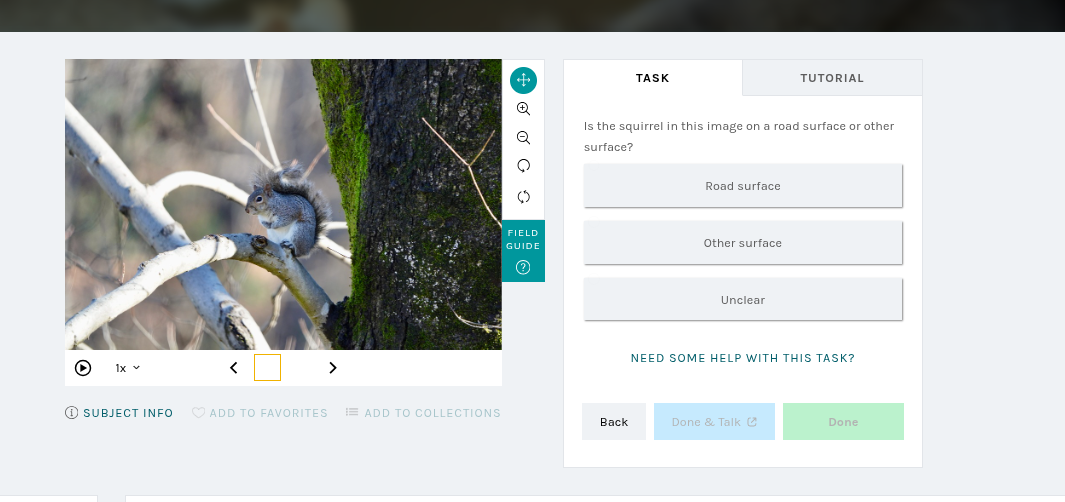The image size is (1065, 502).
Task: Rotate the subject image
Action: pyautogui.click(x=523, y=166)
